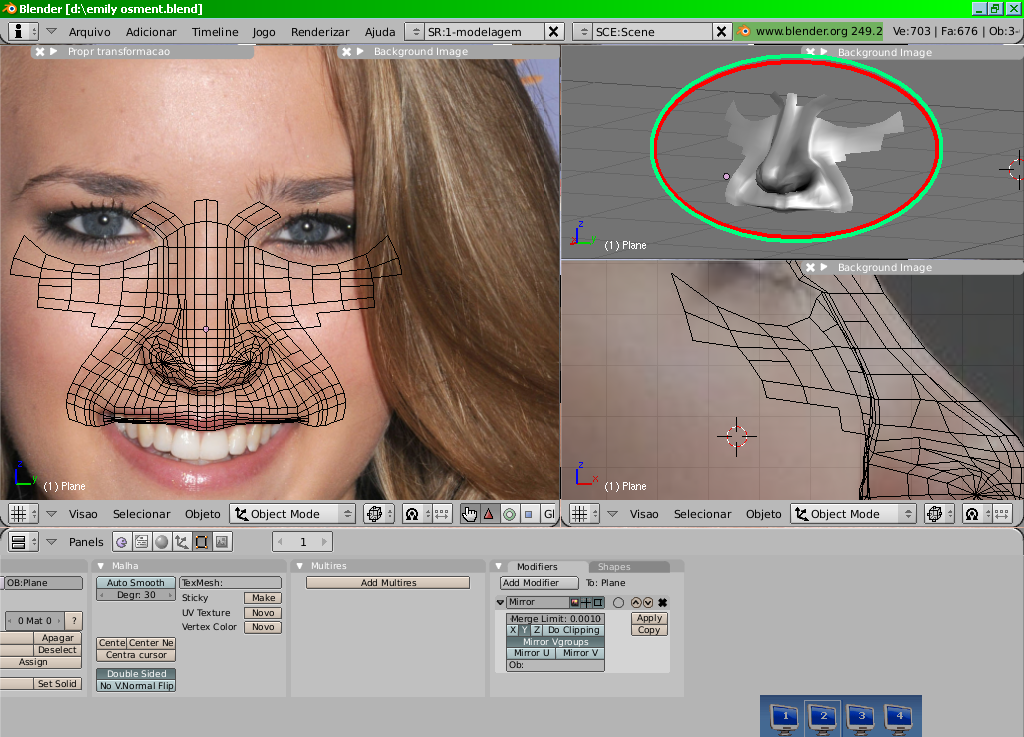Collapse the Mirror modifier settings
This screenshot has height=737, width=1024.
pyautogui.click(x=501, y=603)
